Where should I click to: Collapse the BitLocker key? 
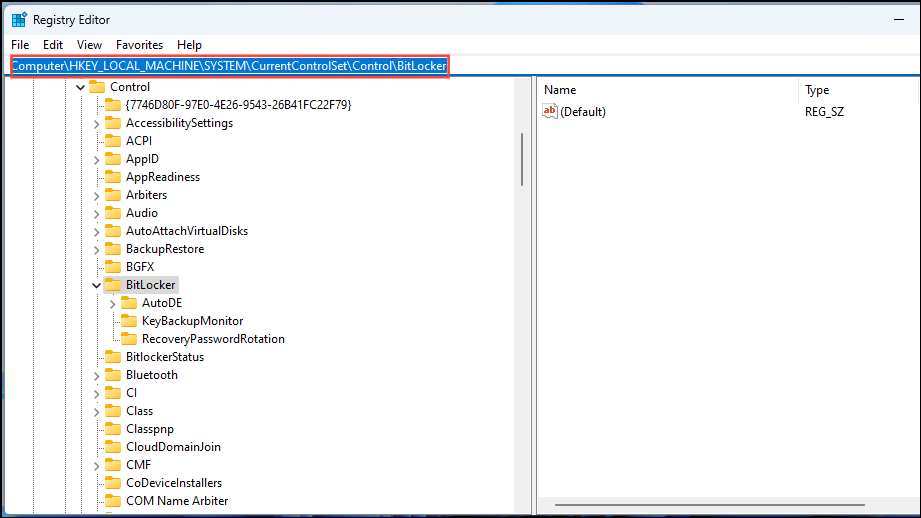[x=96, y=285]
